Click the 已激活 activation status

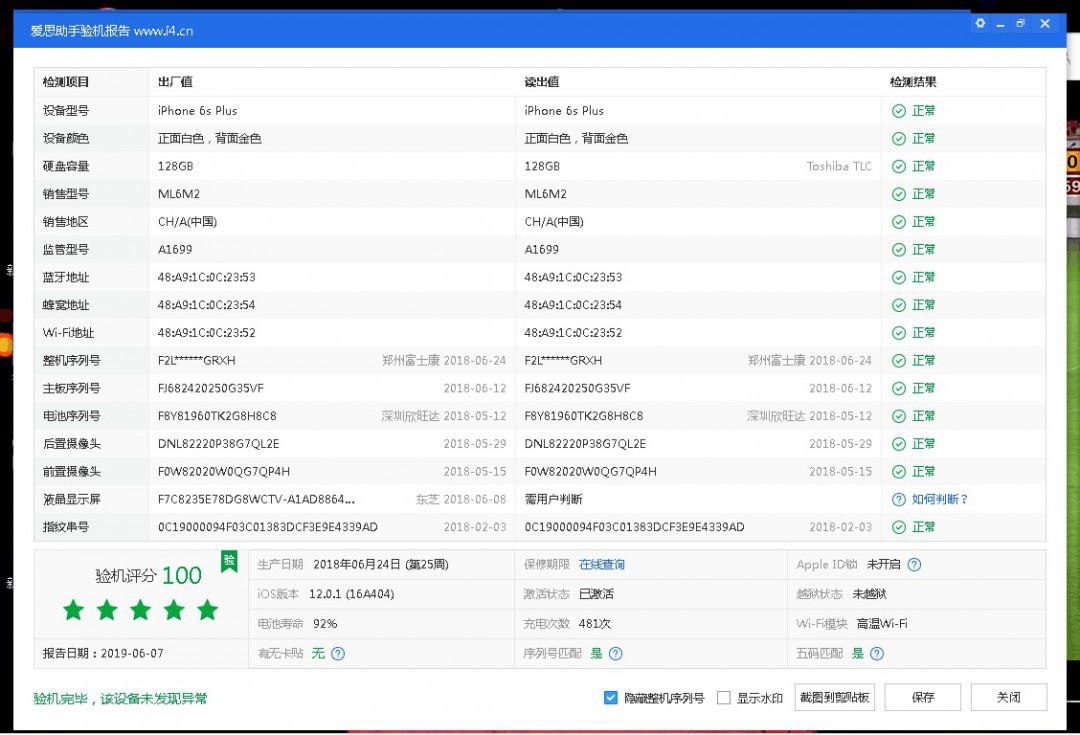pos(596,594)
